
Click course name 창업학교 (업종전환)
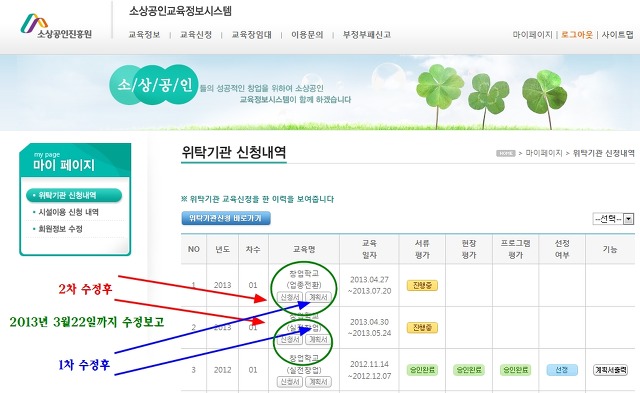point(304,279)
